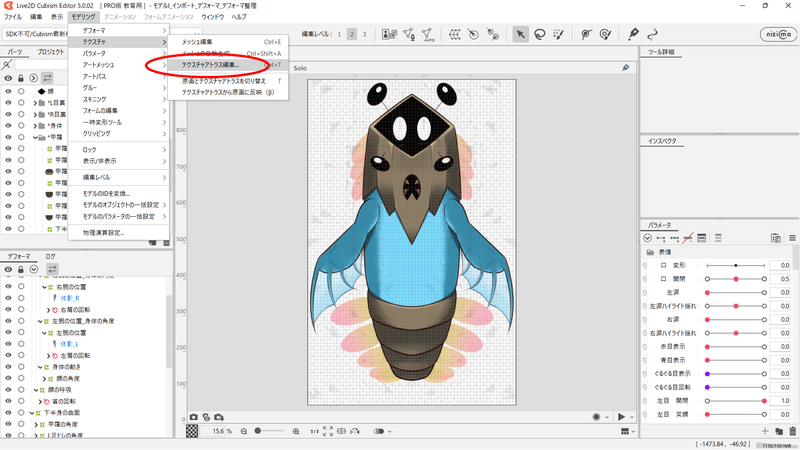
Task: Switch to the プロジェクト tab
Action: (x=51, y=52)
